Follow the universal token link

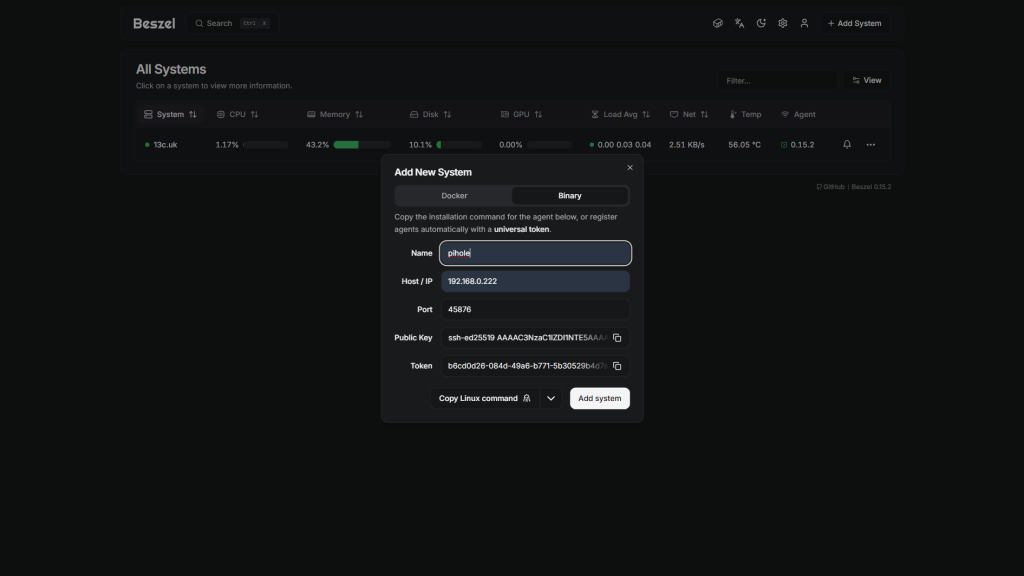click(521, 230)
